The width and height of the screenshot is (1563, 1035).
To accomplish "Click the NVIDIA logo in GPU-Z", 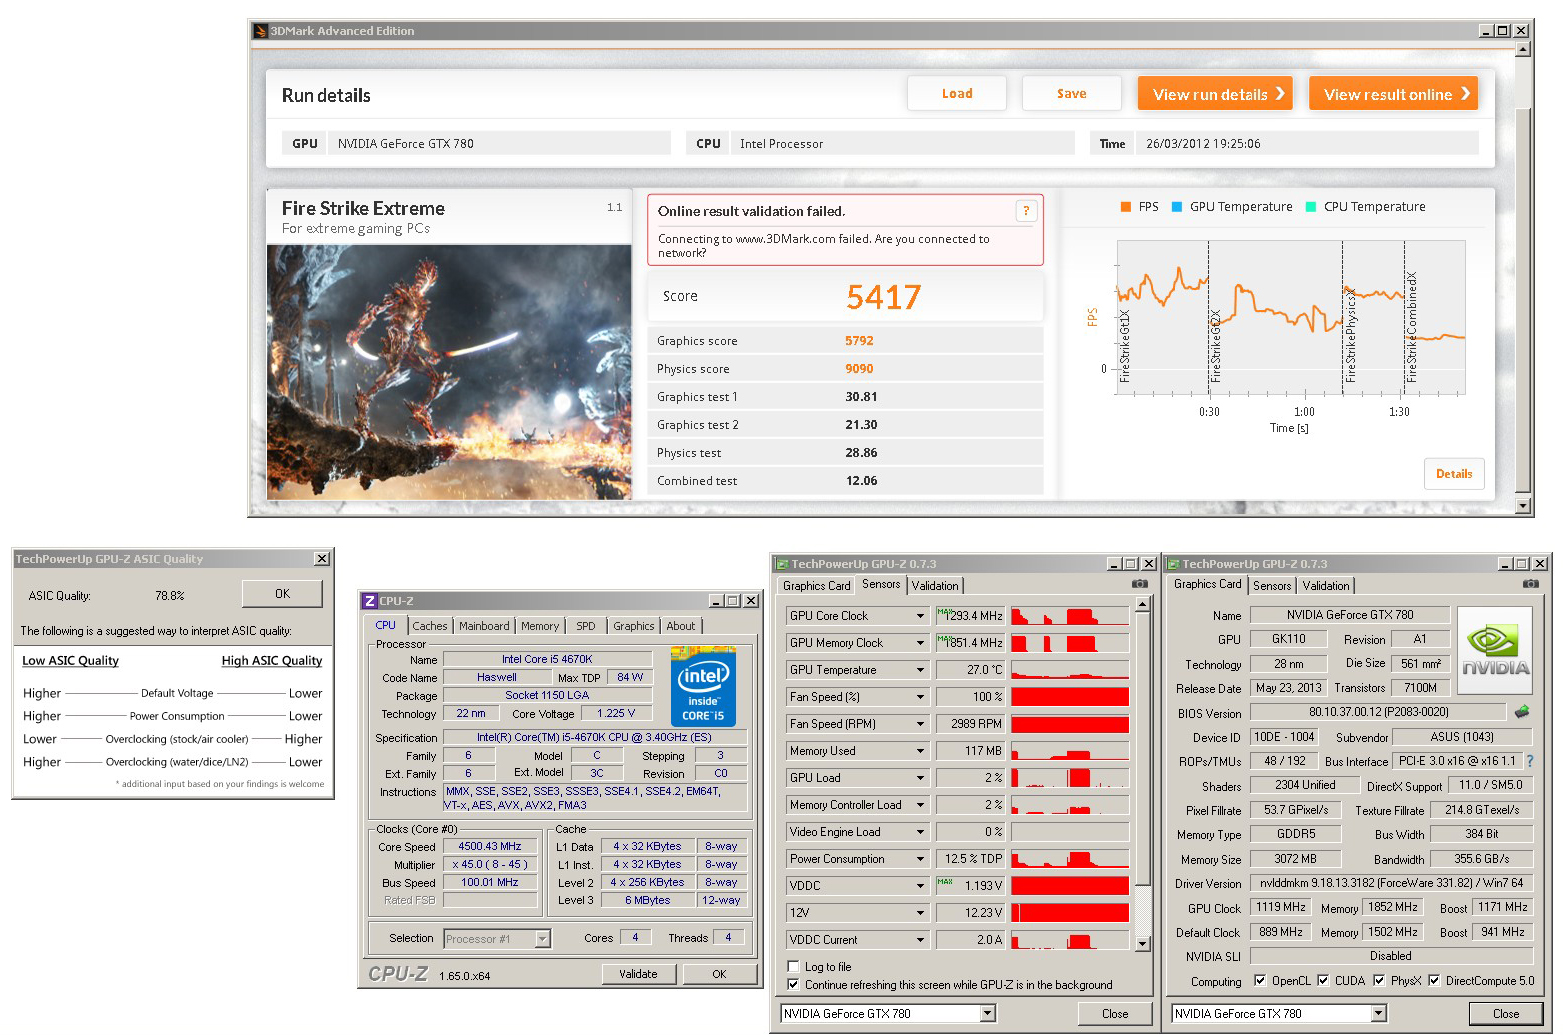I will click(1495, 651).
